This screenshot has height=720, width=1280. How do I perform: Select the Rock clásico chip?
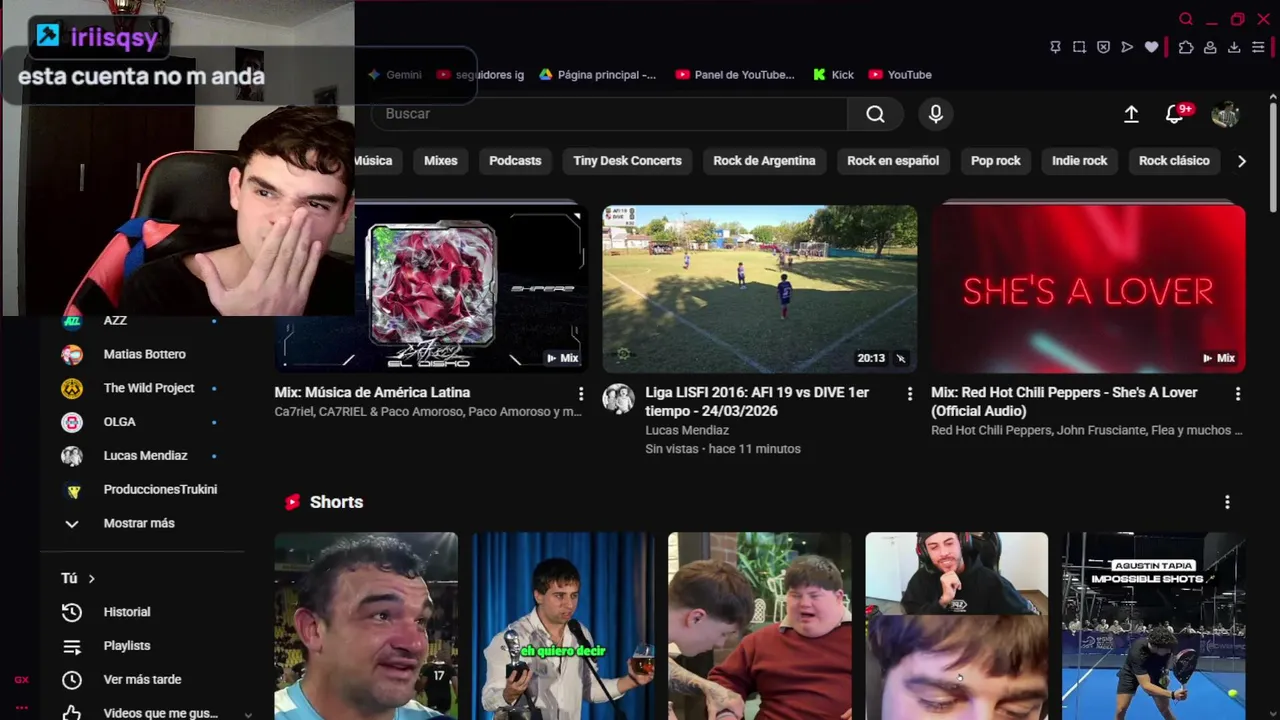point(1174,161)
